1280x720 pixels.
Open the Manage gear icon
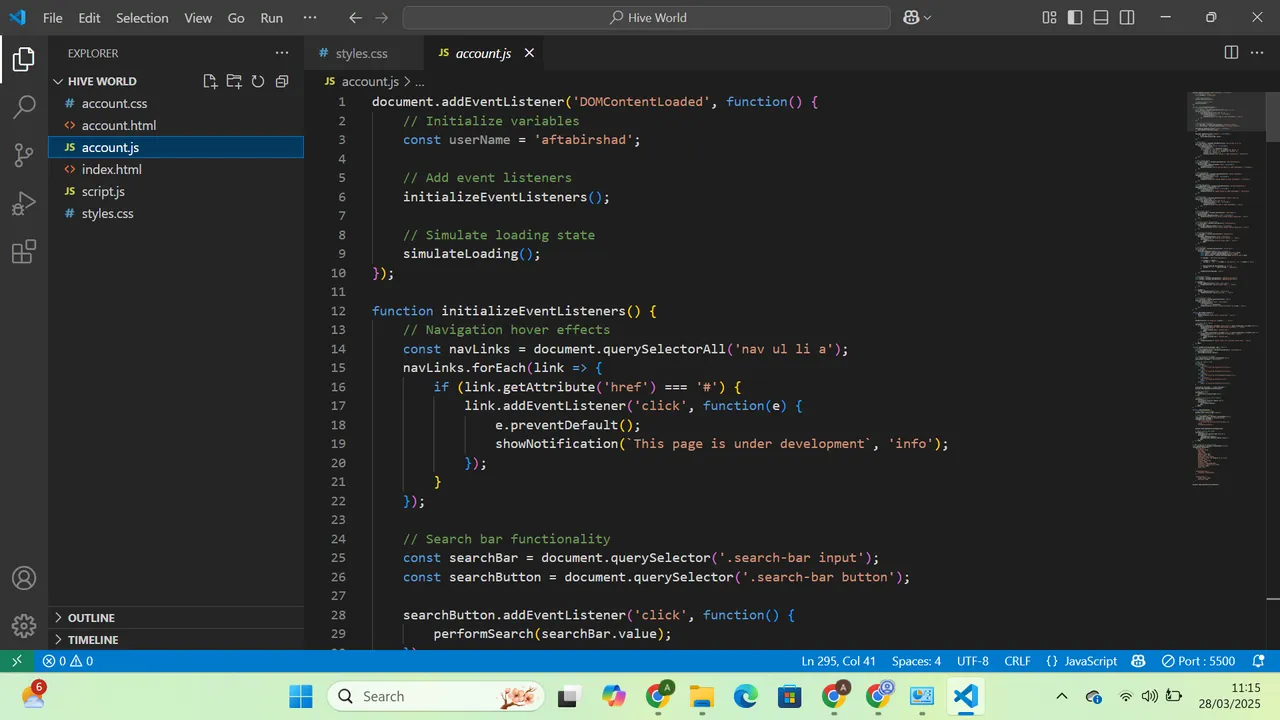point(24,626)
